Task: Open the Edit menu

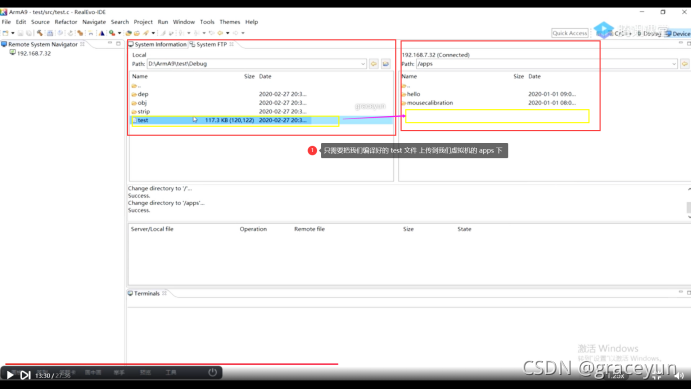Action: 21,22
